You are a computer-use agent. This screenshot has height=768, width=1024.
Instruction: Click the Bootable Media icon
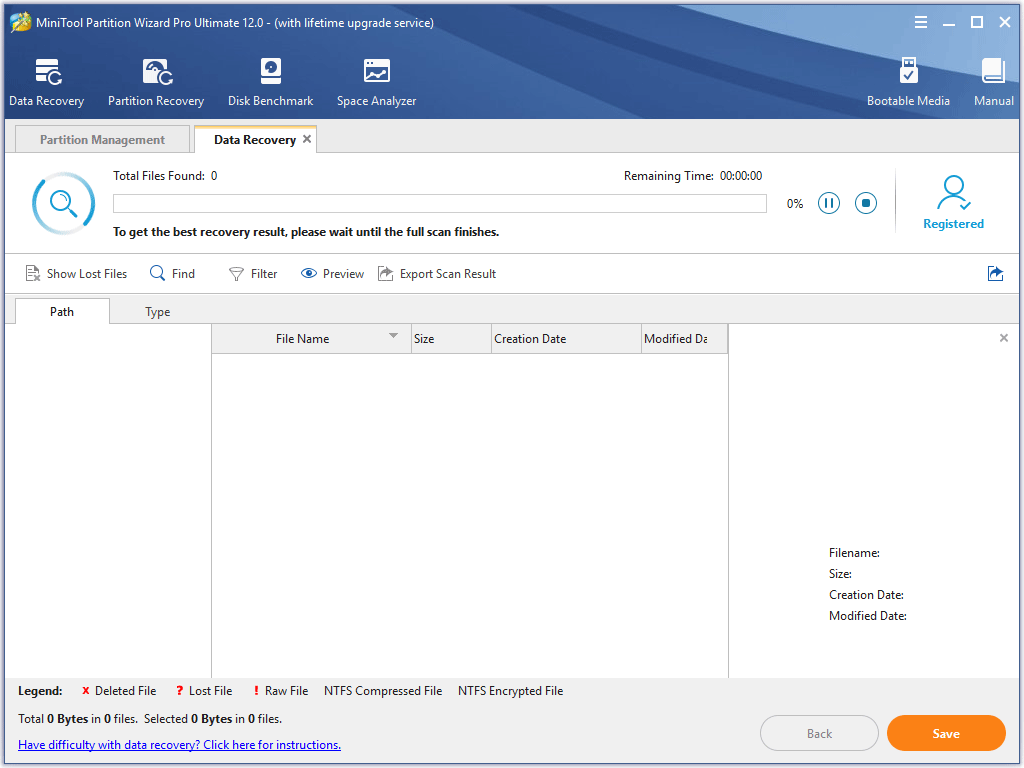(x=908, y=82)
